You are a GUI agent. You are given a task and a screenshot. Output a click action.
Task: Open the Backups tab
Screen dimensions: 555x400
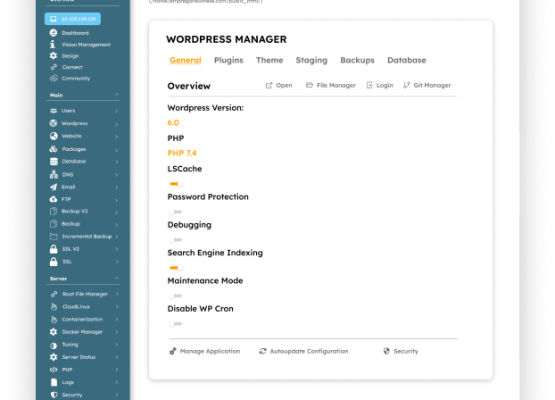tap(357, 60)
